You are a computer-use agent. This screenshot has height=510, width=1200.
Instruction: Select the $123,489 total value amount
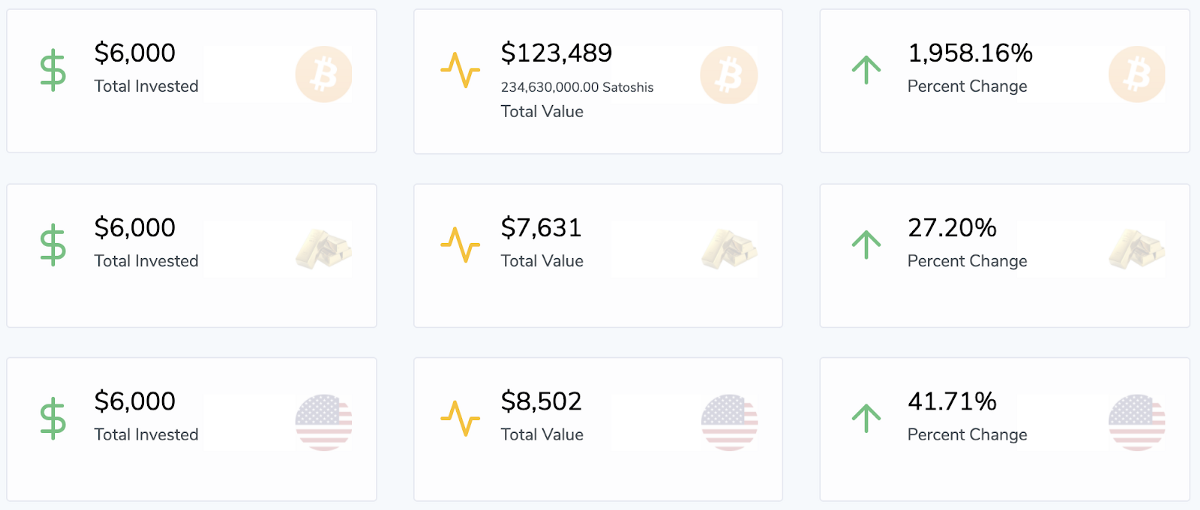click(x=556, y=54)
